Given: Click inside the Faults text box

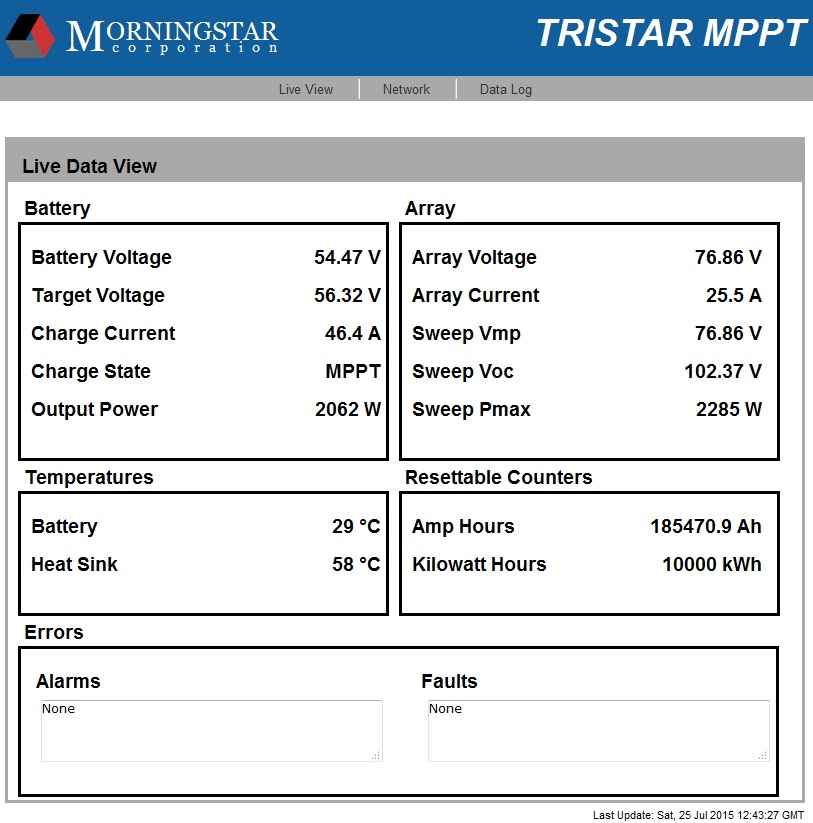Looking at the screenshot, I should [599, 731].
